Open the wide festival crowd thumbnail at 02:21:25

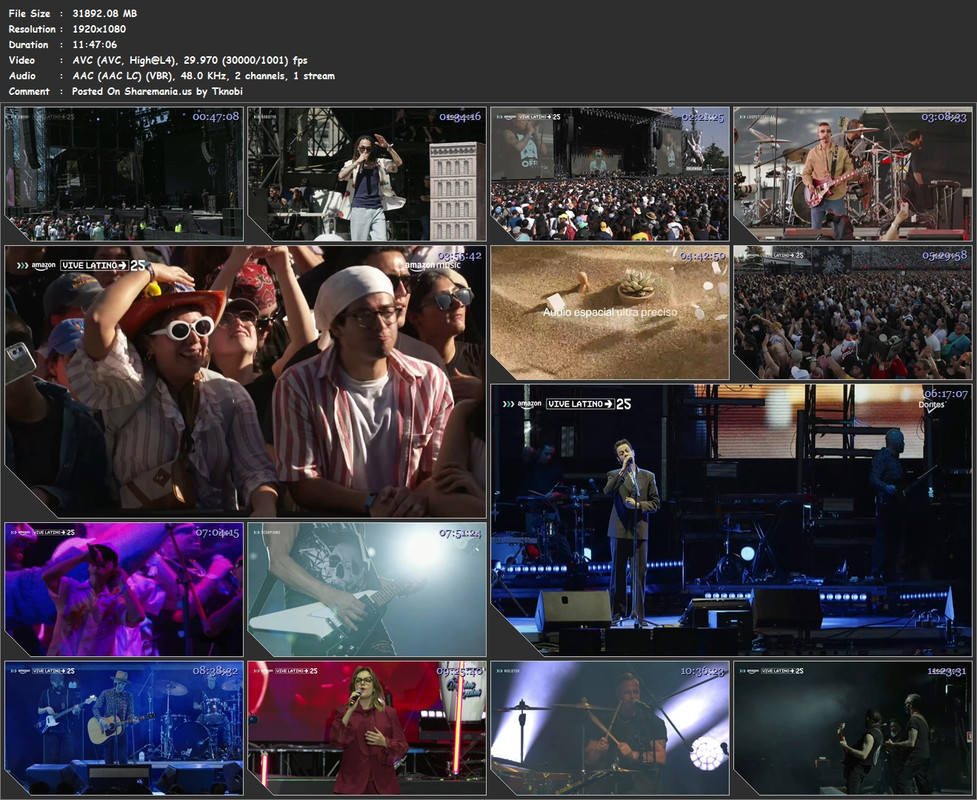pyautogui.click(x=610, y=174)
